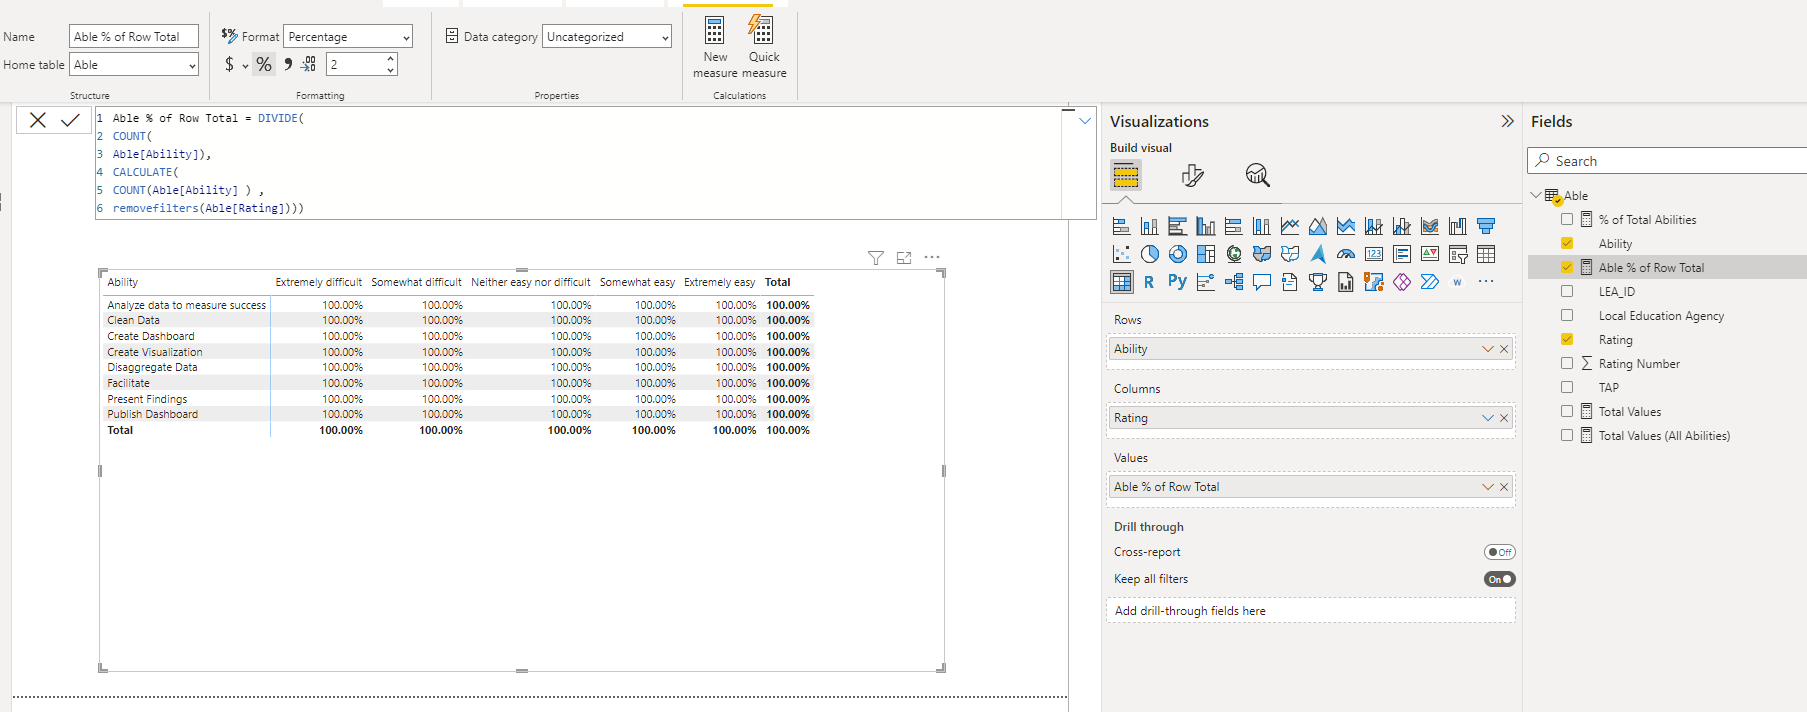Viewport: 1807px width, 712px height.
Task: Select the Build visual fields tab icon
Action: pos(1126,175)
